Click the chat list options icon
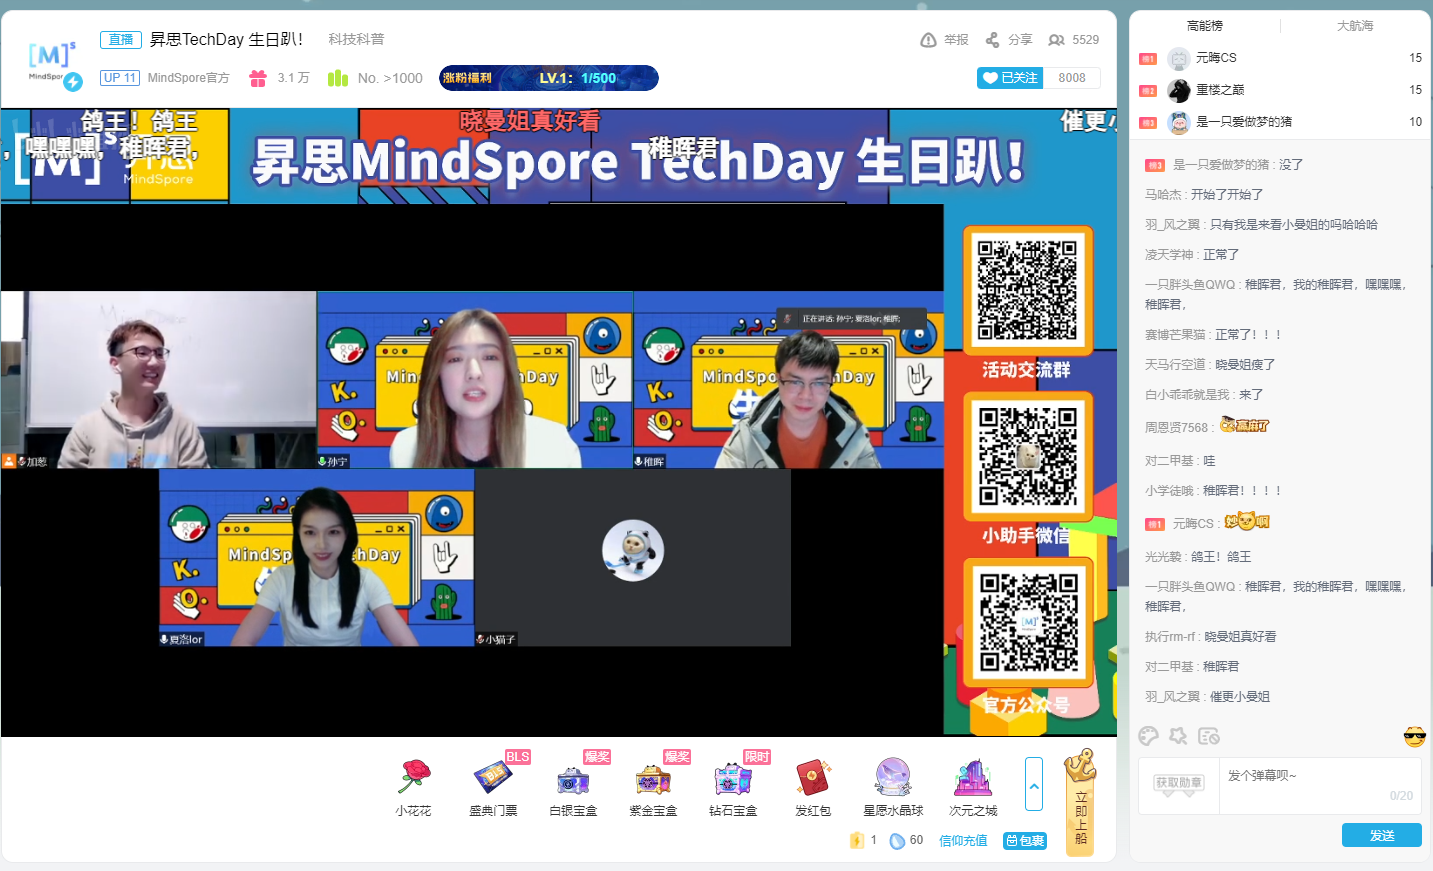 1208,736
